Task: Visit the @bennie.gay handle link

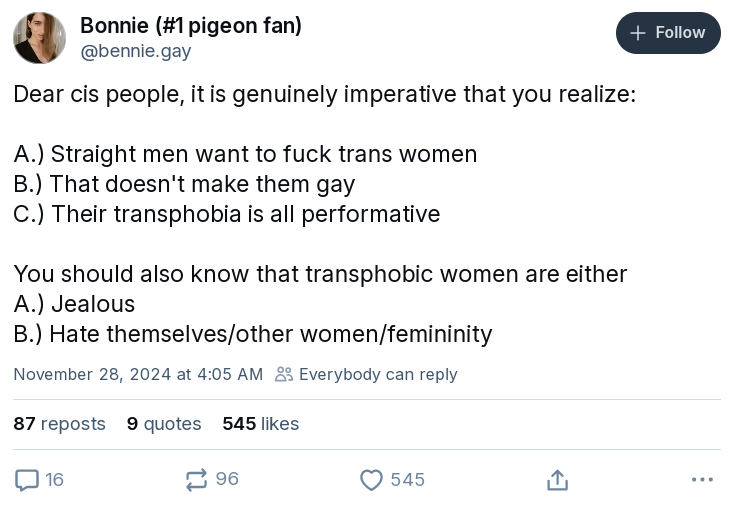Action: pos(135,51)
